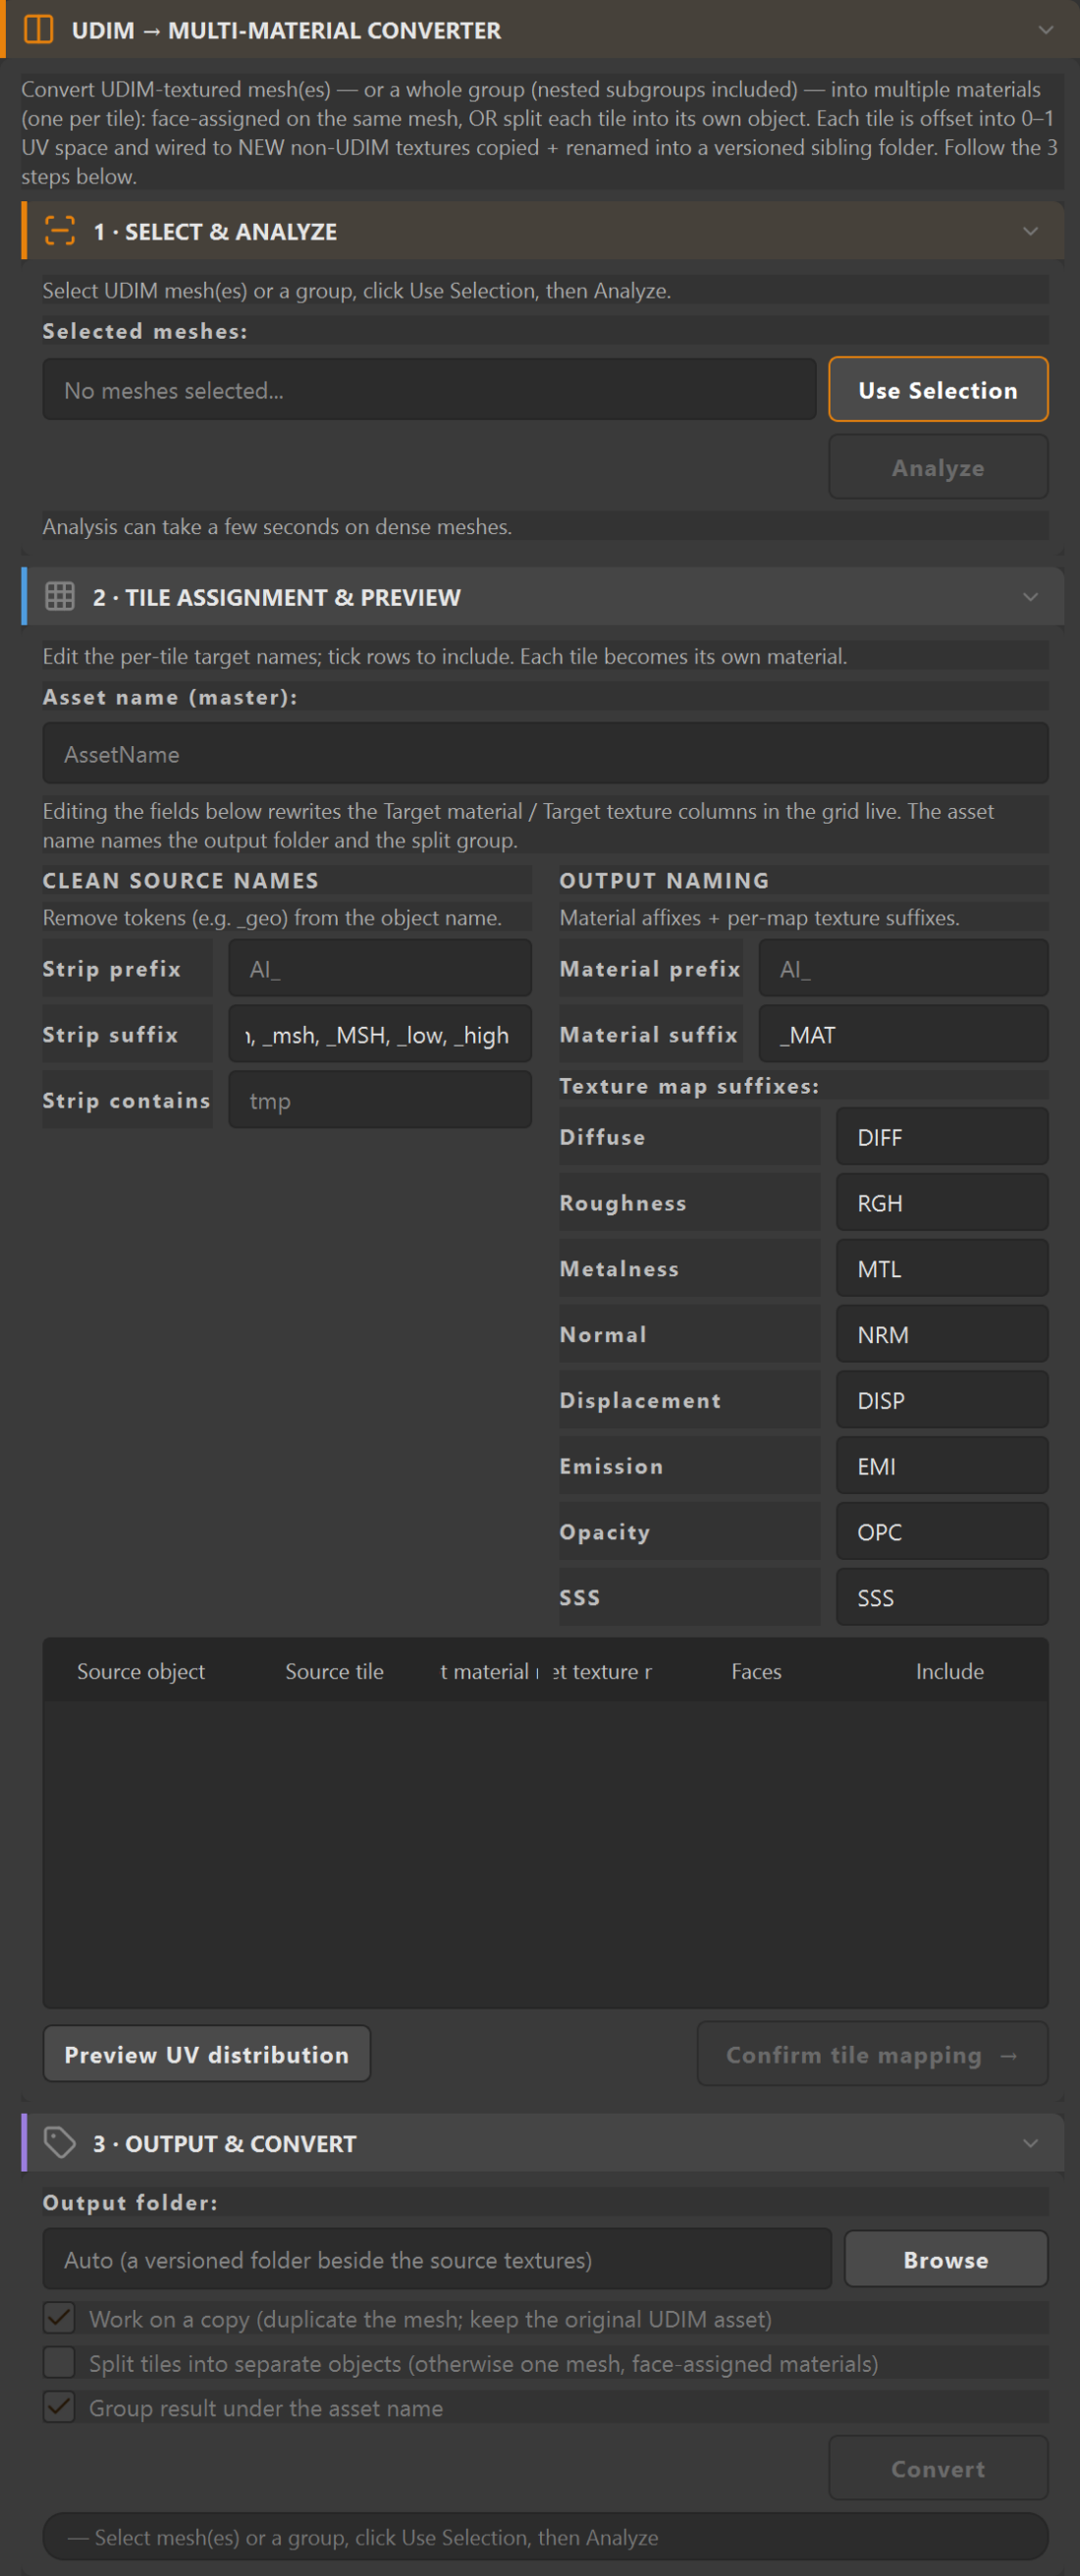Click the Output & Convert tag icon
Image resolution: width=1080 pixels, height=2576 pixels.
[x=60, y=2143]
